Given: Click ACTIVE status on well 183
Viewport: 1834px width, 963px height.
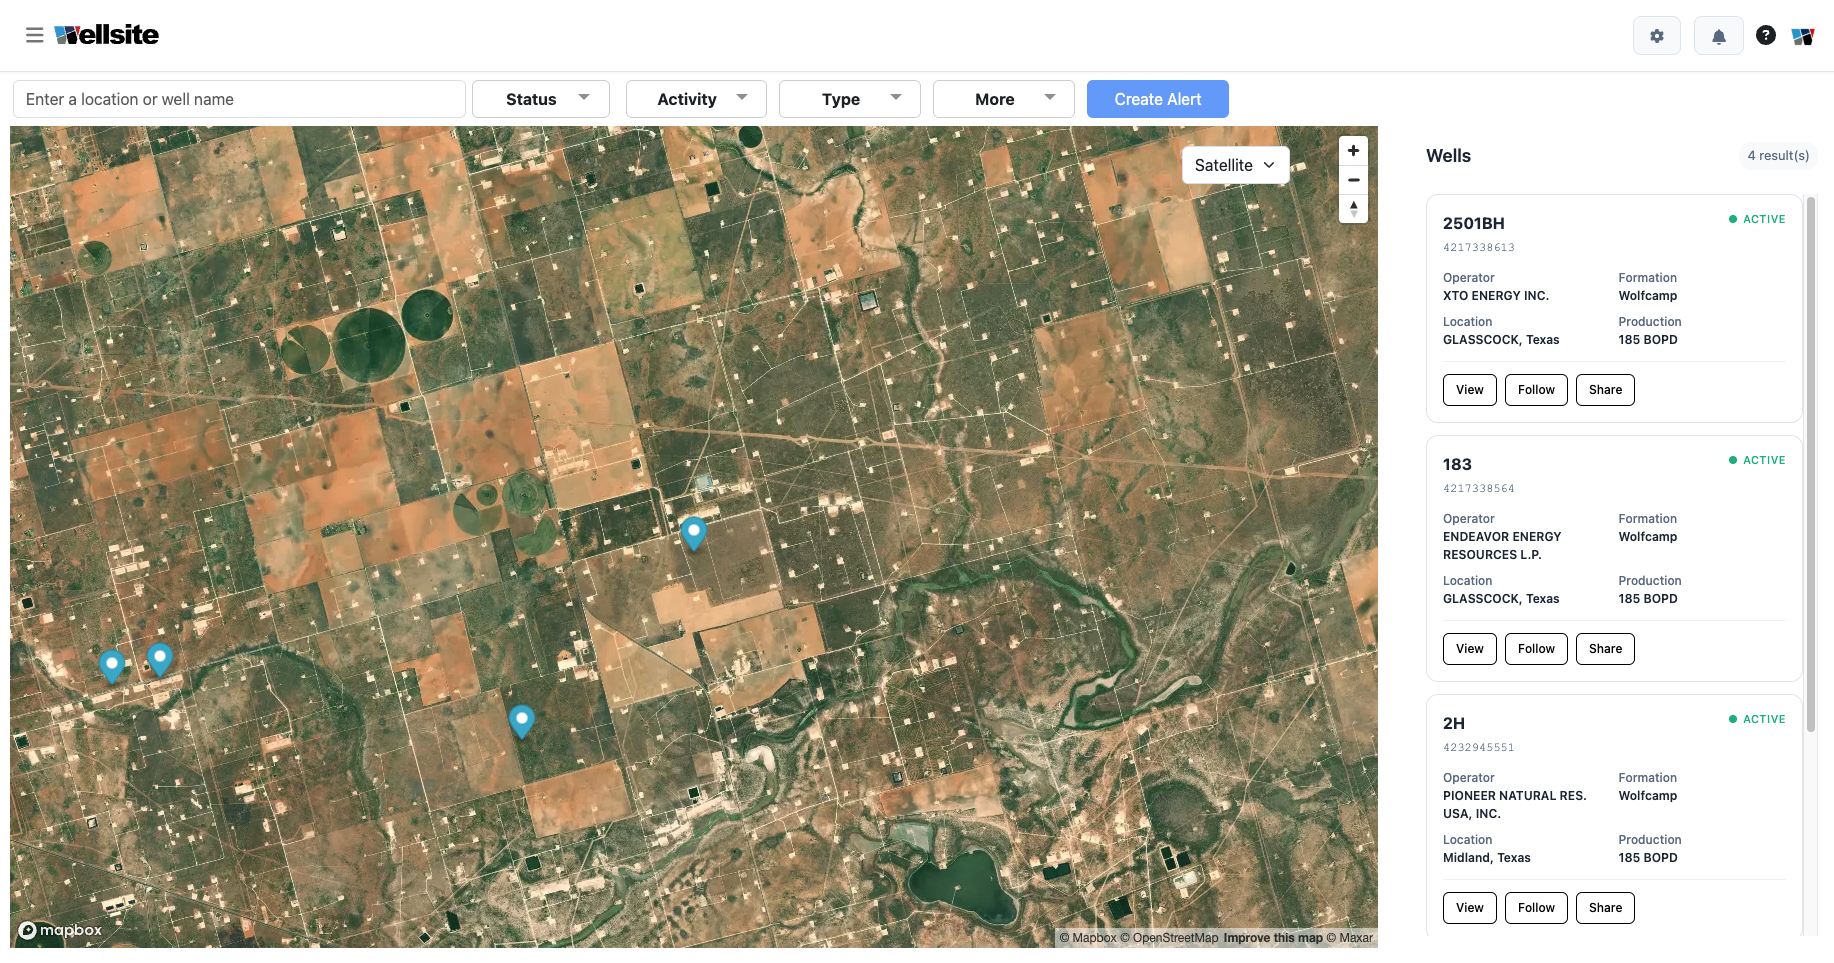Looking at the screenshot, I should tap(1757, 460).
